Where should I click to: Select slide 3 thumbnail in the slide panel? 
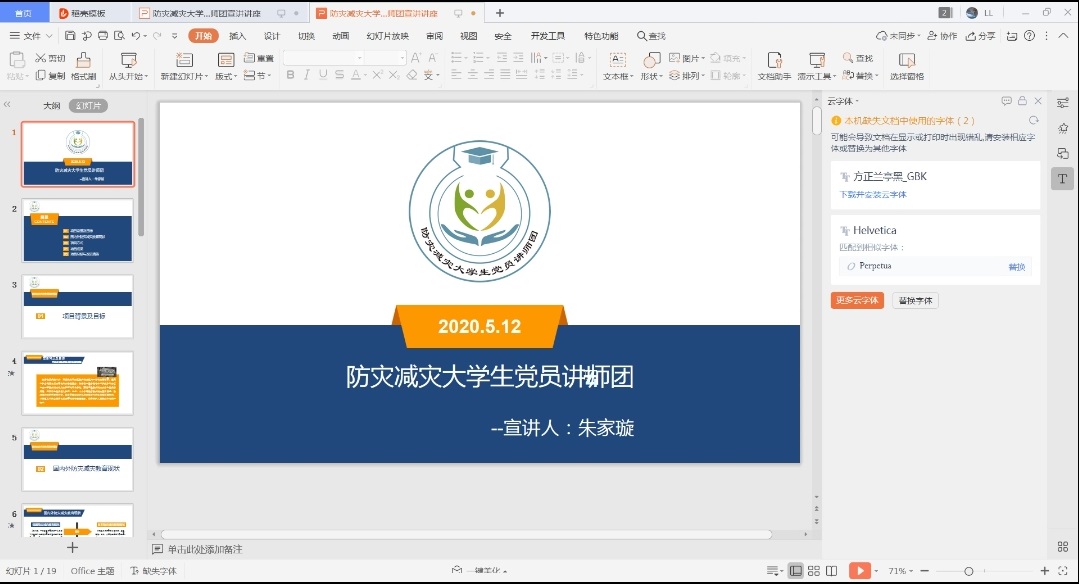point(78,307)
